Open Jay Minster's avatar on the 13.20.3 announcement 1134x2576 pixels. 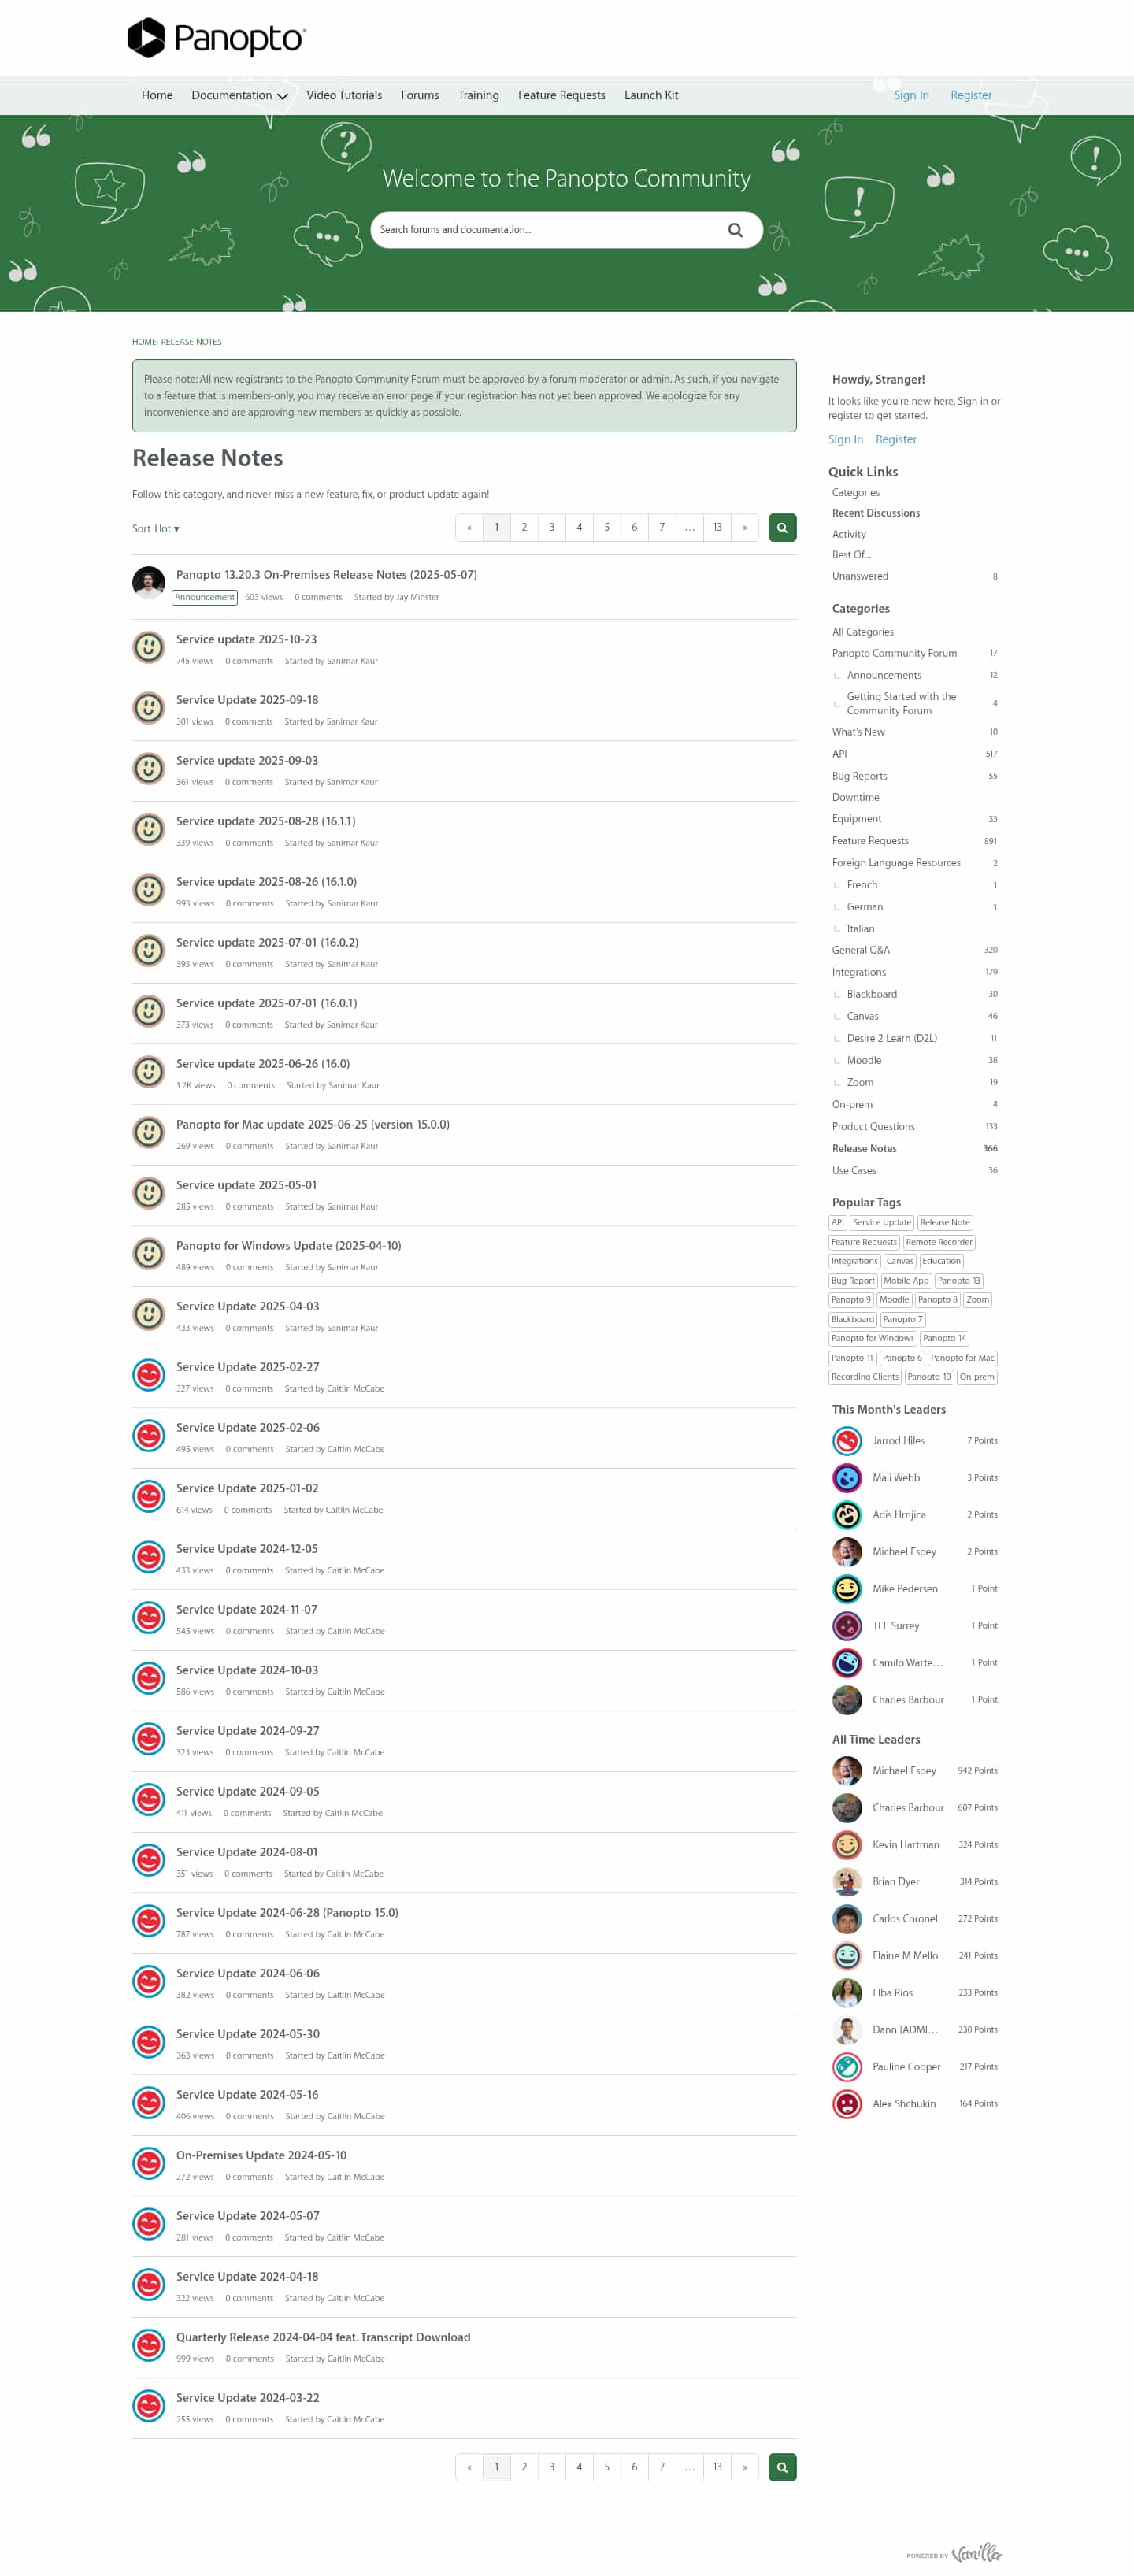[x=149, y=583]
